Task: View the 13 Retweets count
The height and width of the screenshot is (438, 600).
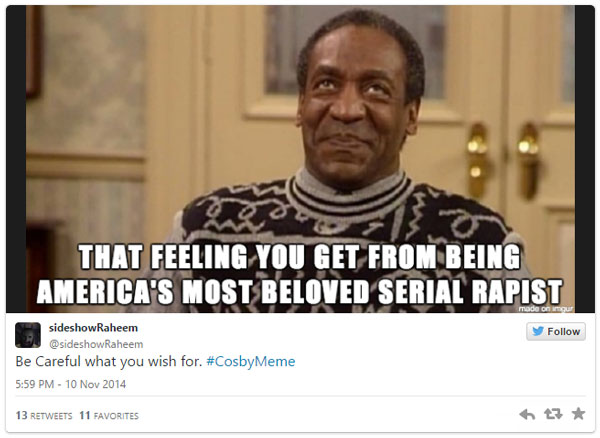Action: 44,415
